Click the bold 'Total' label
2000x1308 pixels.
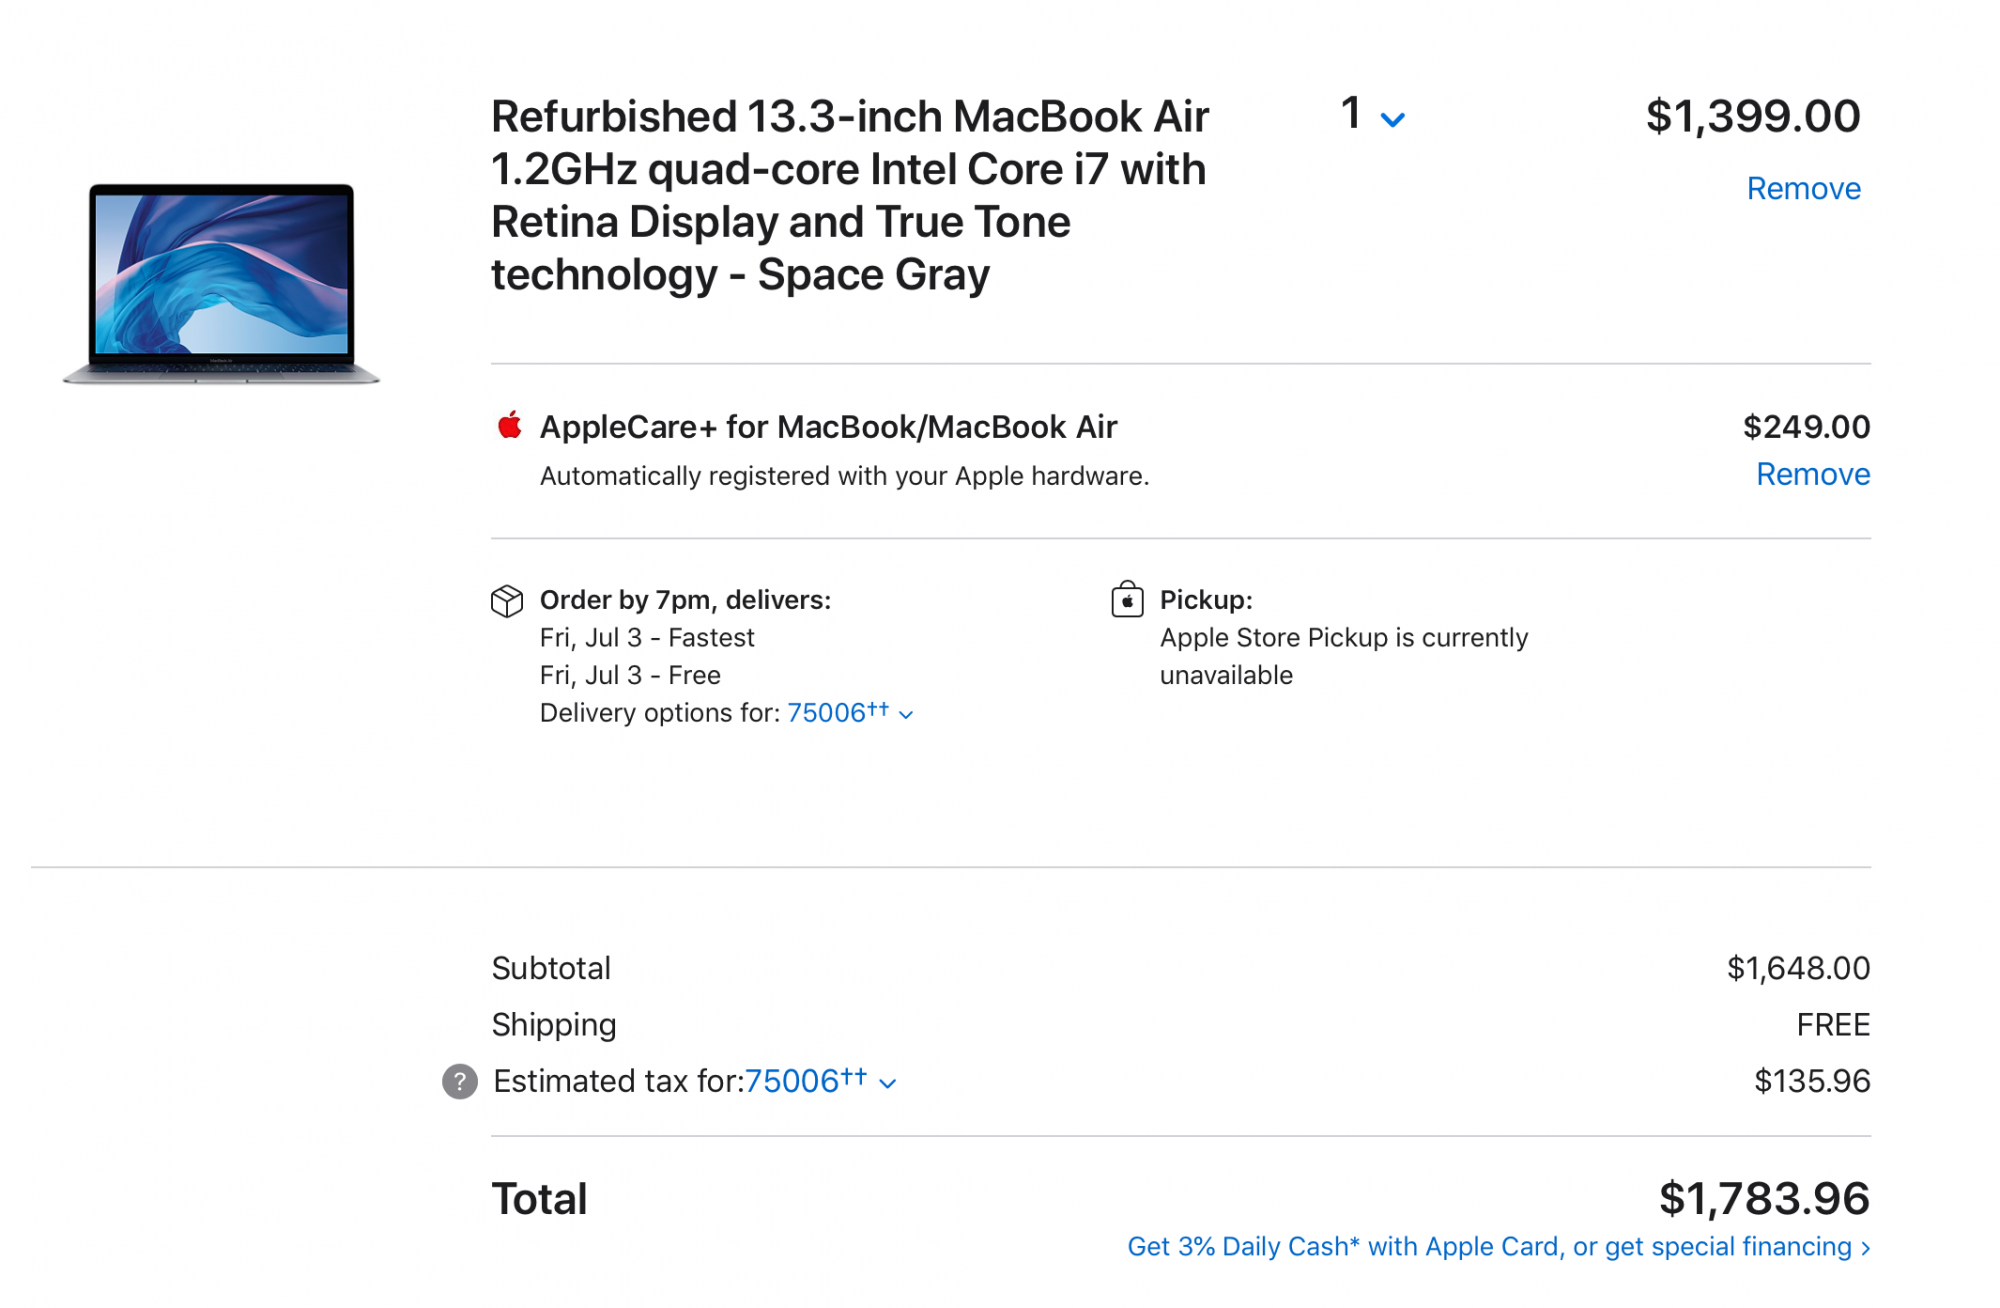[x=539, y=1198]
